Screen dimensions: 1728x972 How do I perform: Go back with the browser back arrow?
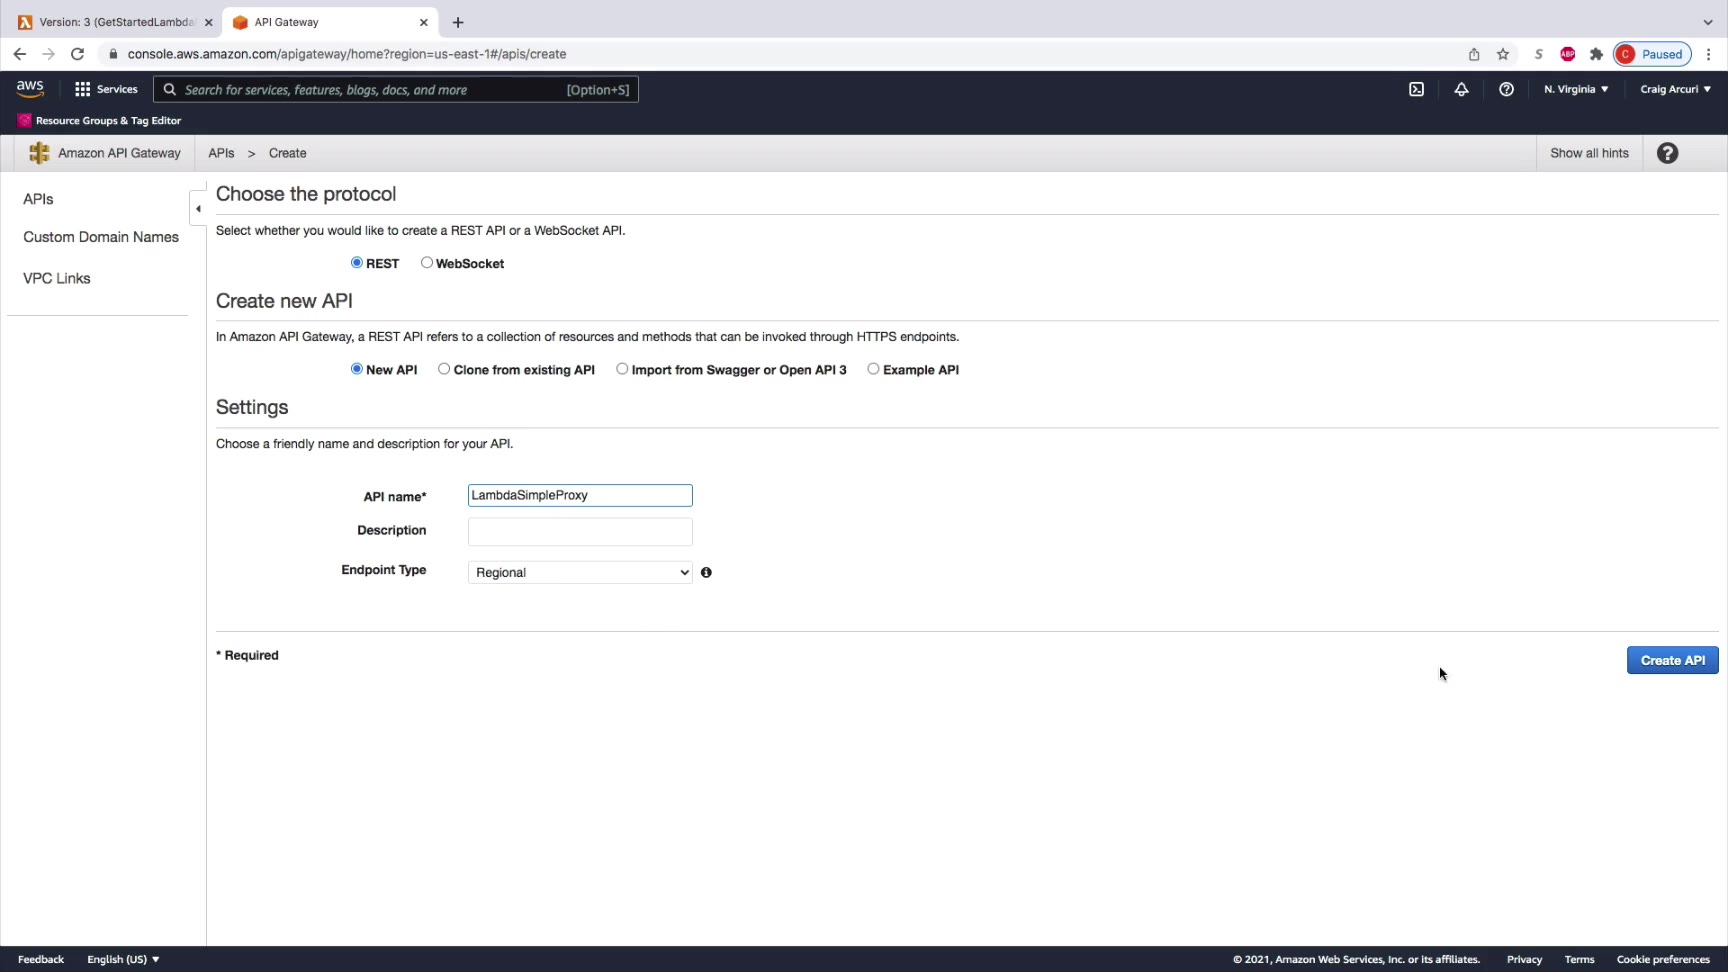(19, 54)
